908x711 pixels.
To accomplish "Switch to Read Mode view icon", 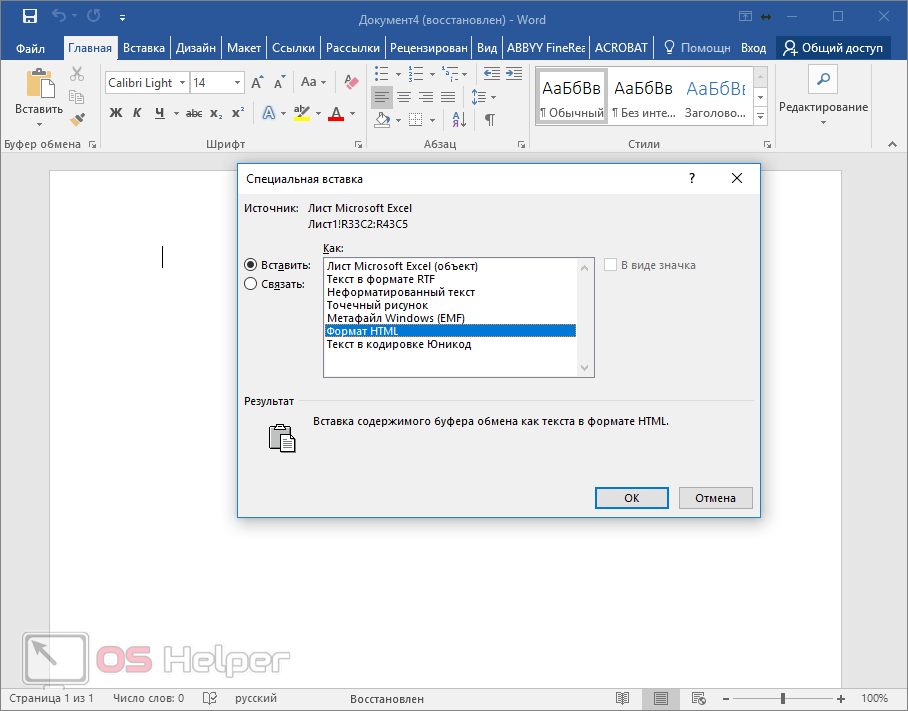I will 622,698.
